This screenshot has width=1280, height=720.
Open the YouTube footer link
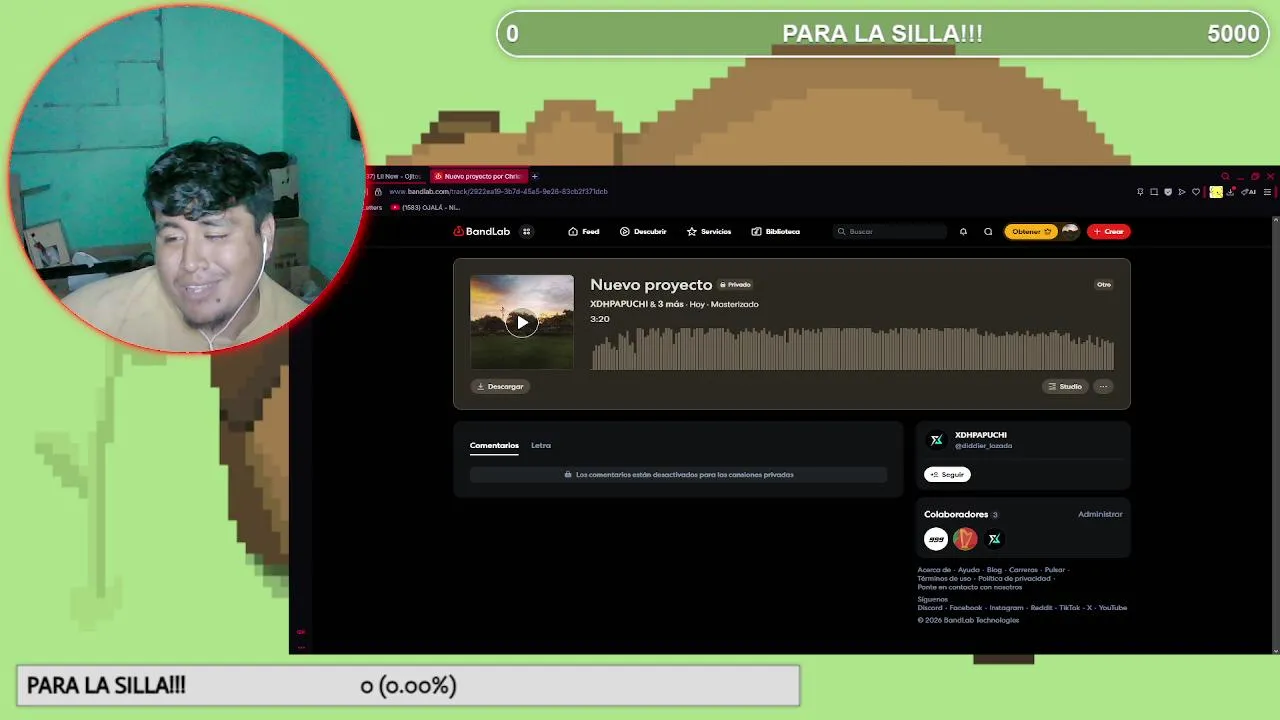click(1113, 608)
